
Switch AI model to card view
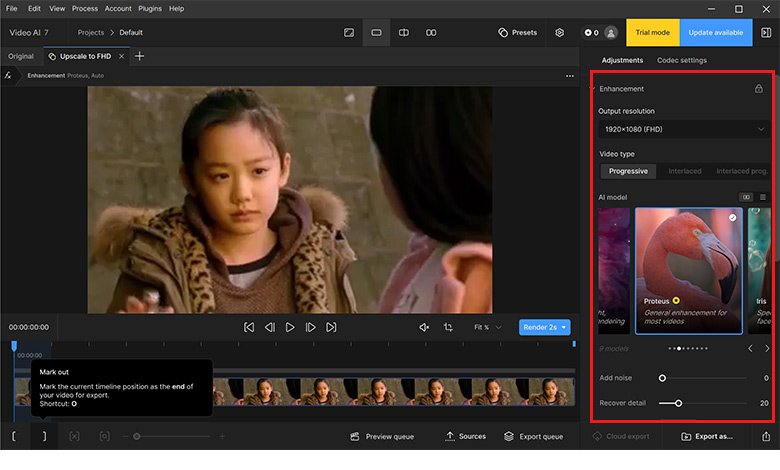[x=746, y=197]
